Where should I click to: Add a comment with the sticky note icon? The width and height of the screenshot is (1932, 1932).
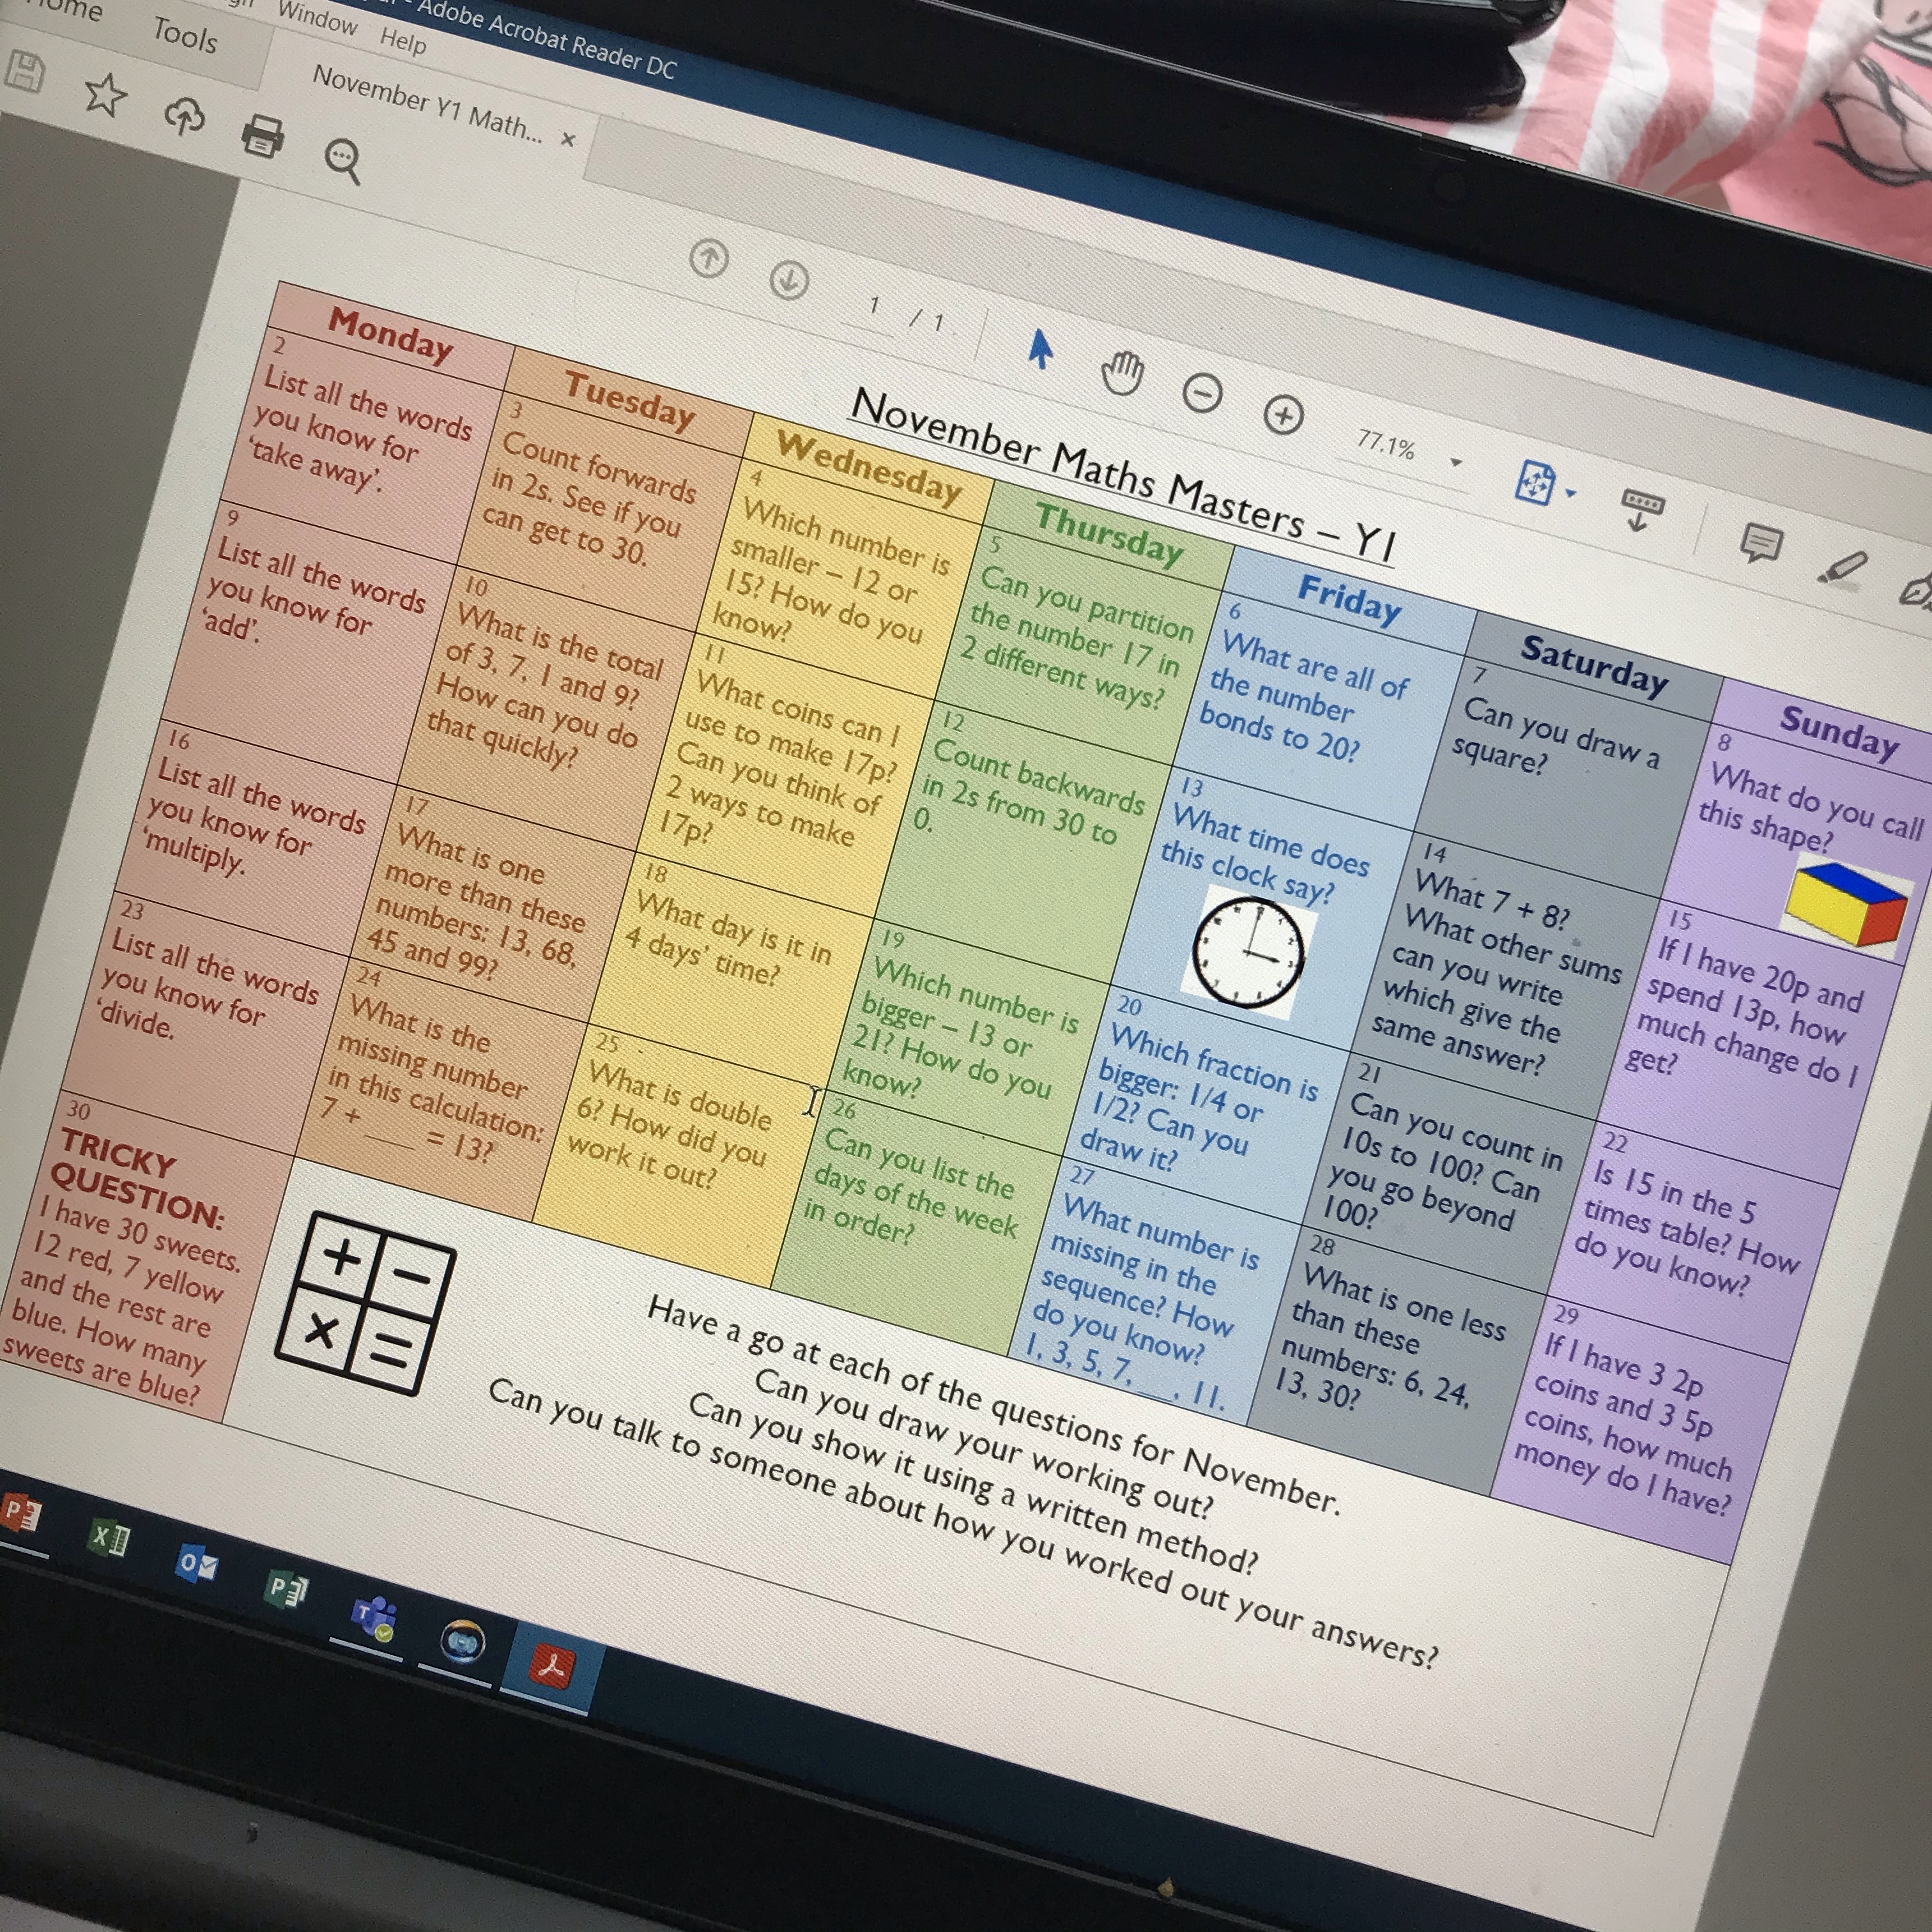(x=1760, y=543)
